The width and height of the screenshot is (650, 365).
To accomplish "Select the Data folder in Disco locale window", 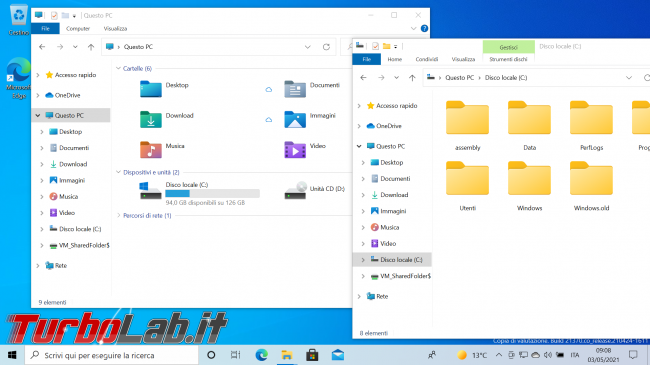I will [x=529, y=126].
